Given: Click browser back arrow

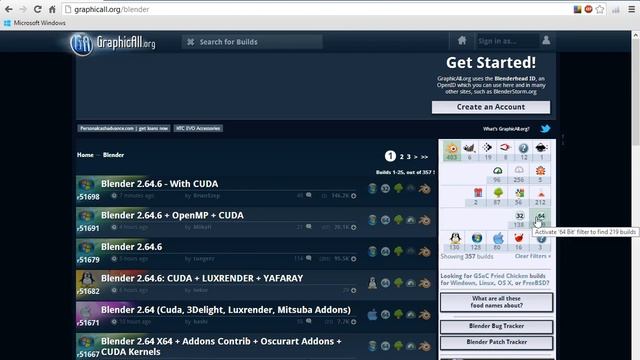Looking at the screenshot, I should tap(9, 9).
